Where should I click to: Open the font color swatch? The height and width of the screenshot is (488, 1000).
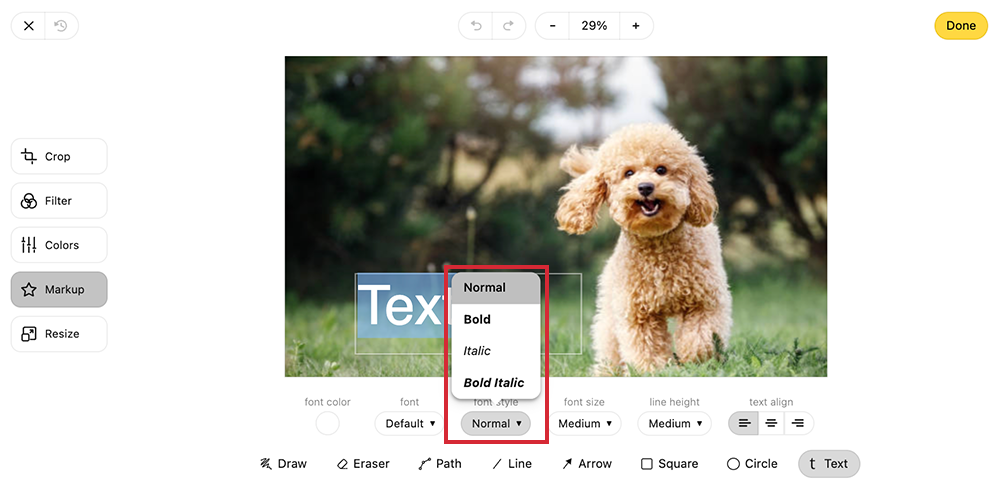[327, 424]
